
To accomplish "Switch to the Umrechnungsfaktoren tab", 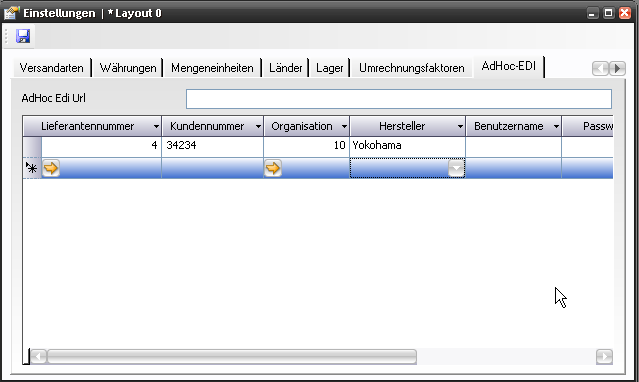I will point(412,68).
